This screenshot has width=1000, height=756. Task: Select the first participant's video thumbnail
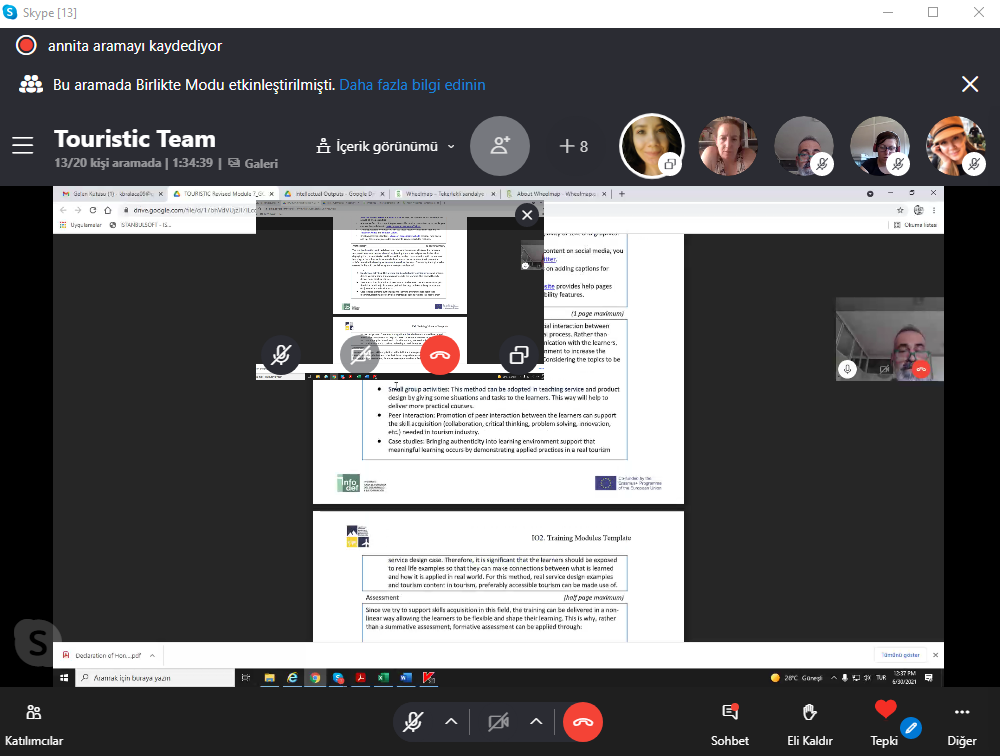[x=651, y=146]
